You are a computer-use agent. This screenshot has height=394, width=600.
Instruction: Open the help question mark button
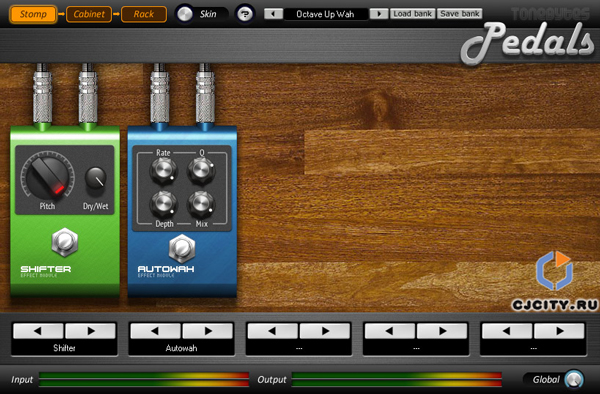[x=245, y=14]
